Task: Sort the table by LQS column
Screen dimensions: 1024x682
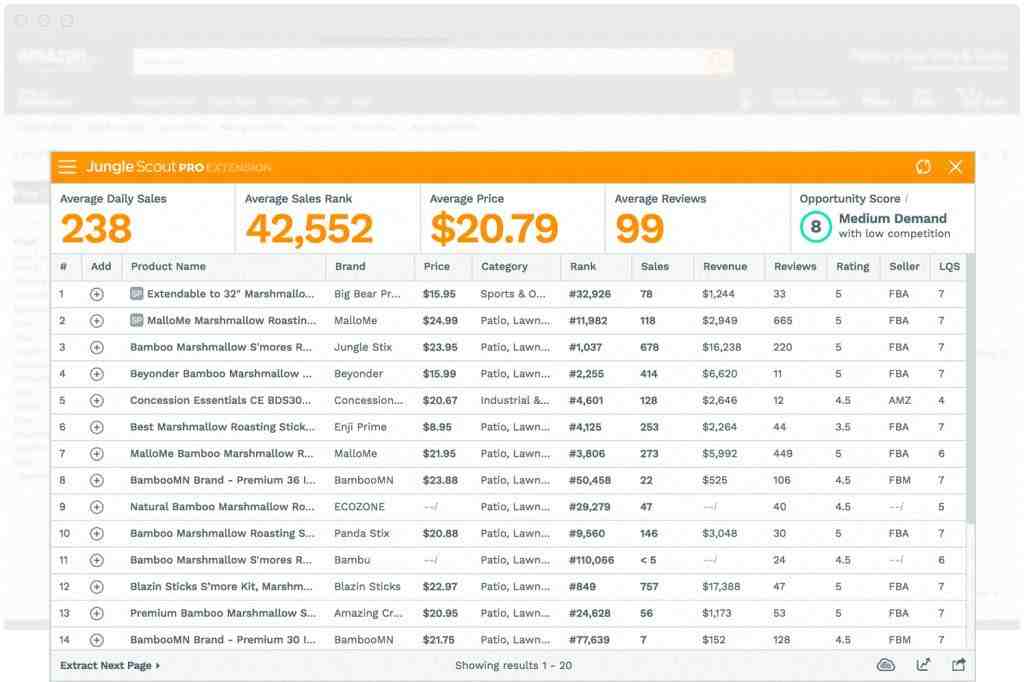Action: 949,267
